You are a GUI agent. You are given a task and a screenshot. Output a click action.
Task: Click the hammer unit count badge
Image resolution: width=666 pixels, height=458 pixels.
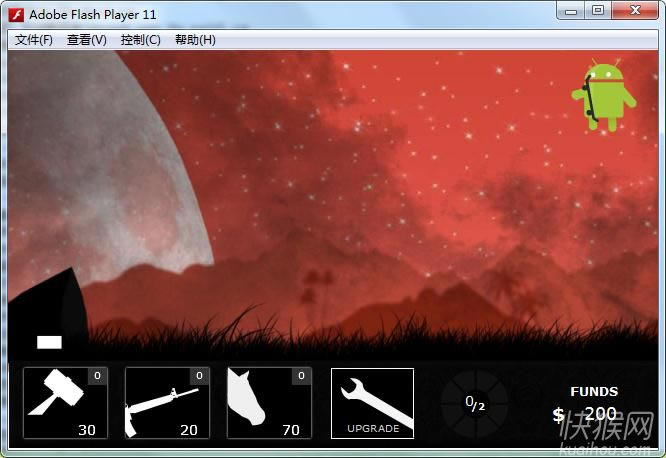tap(97, 376)
